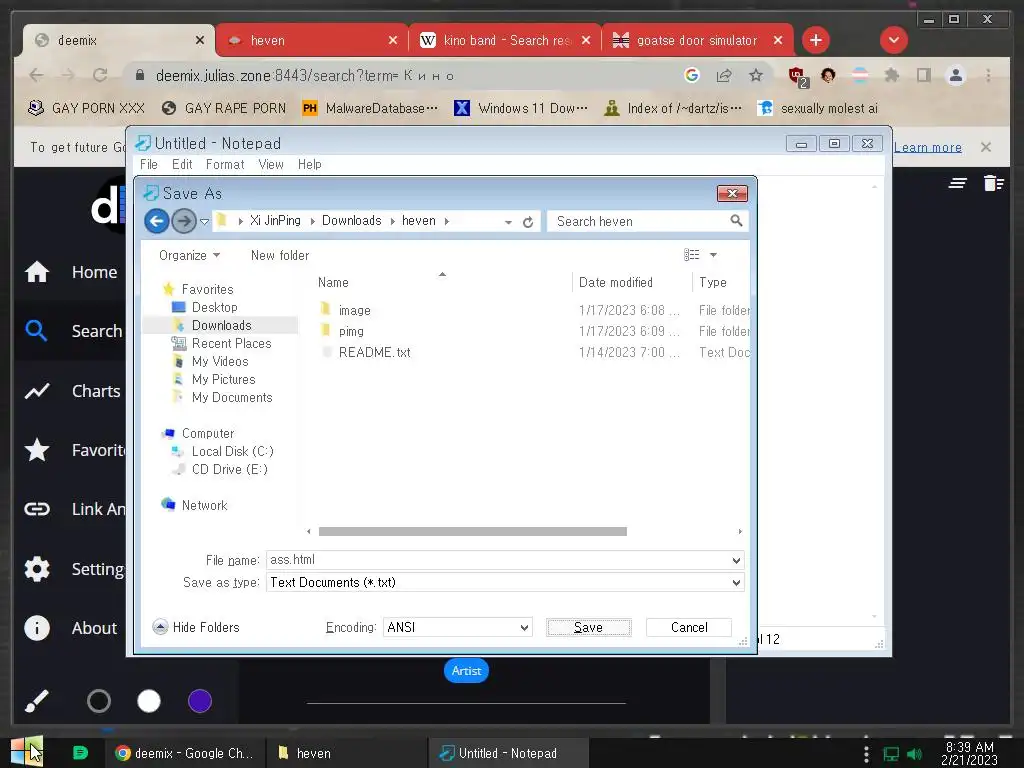Click New folder button
Viewport: 1024px width, 768px height.
(x=280, y=255)
